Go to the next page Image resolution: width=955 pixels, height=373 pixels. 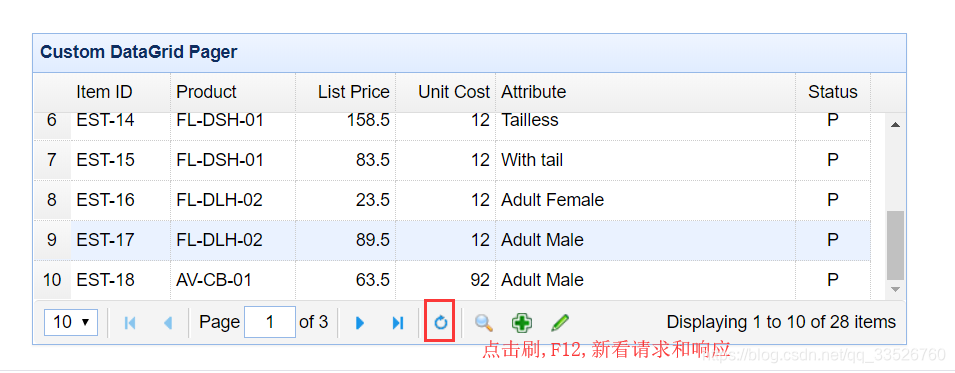click(x=360, y=322)
